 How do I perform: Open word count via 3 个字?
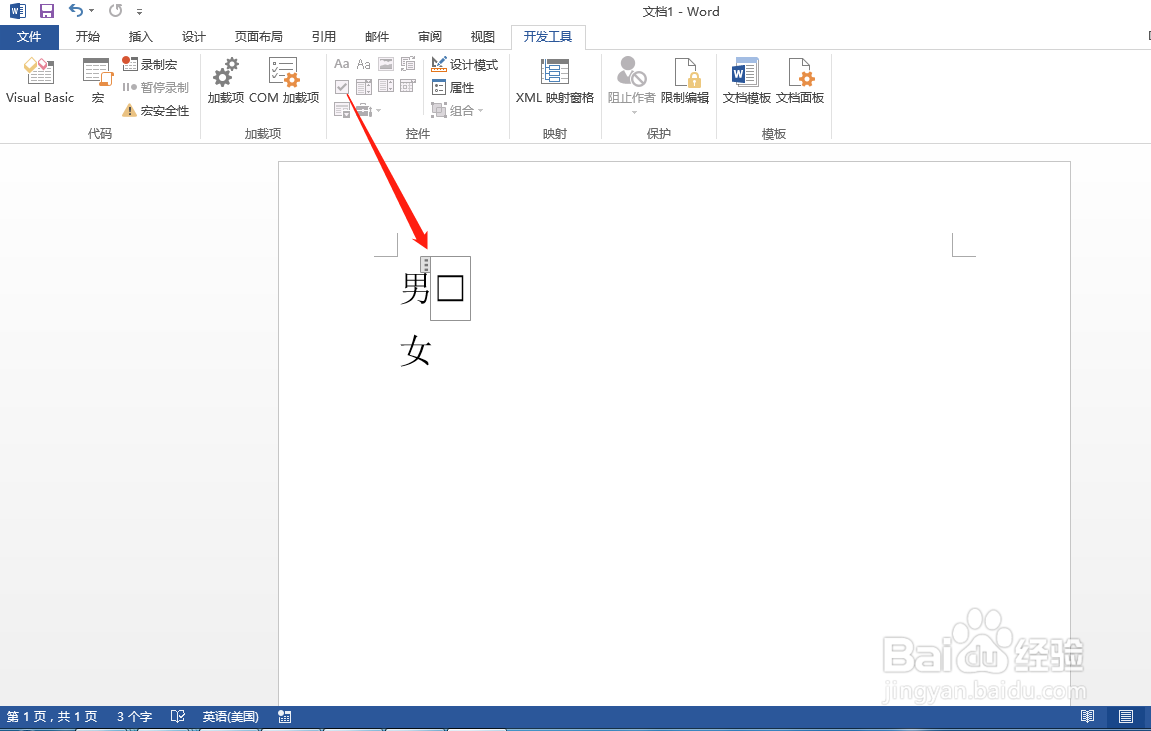(x=134, y=716)
